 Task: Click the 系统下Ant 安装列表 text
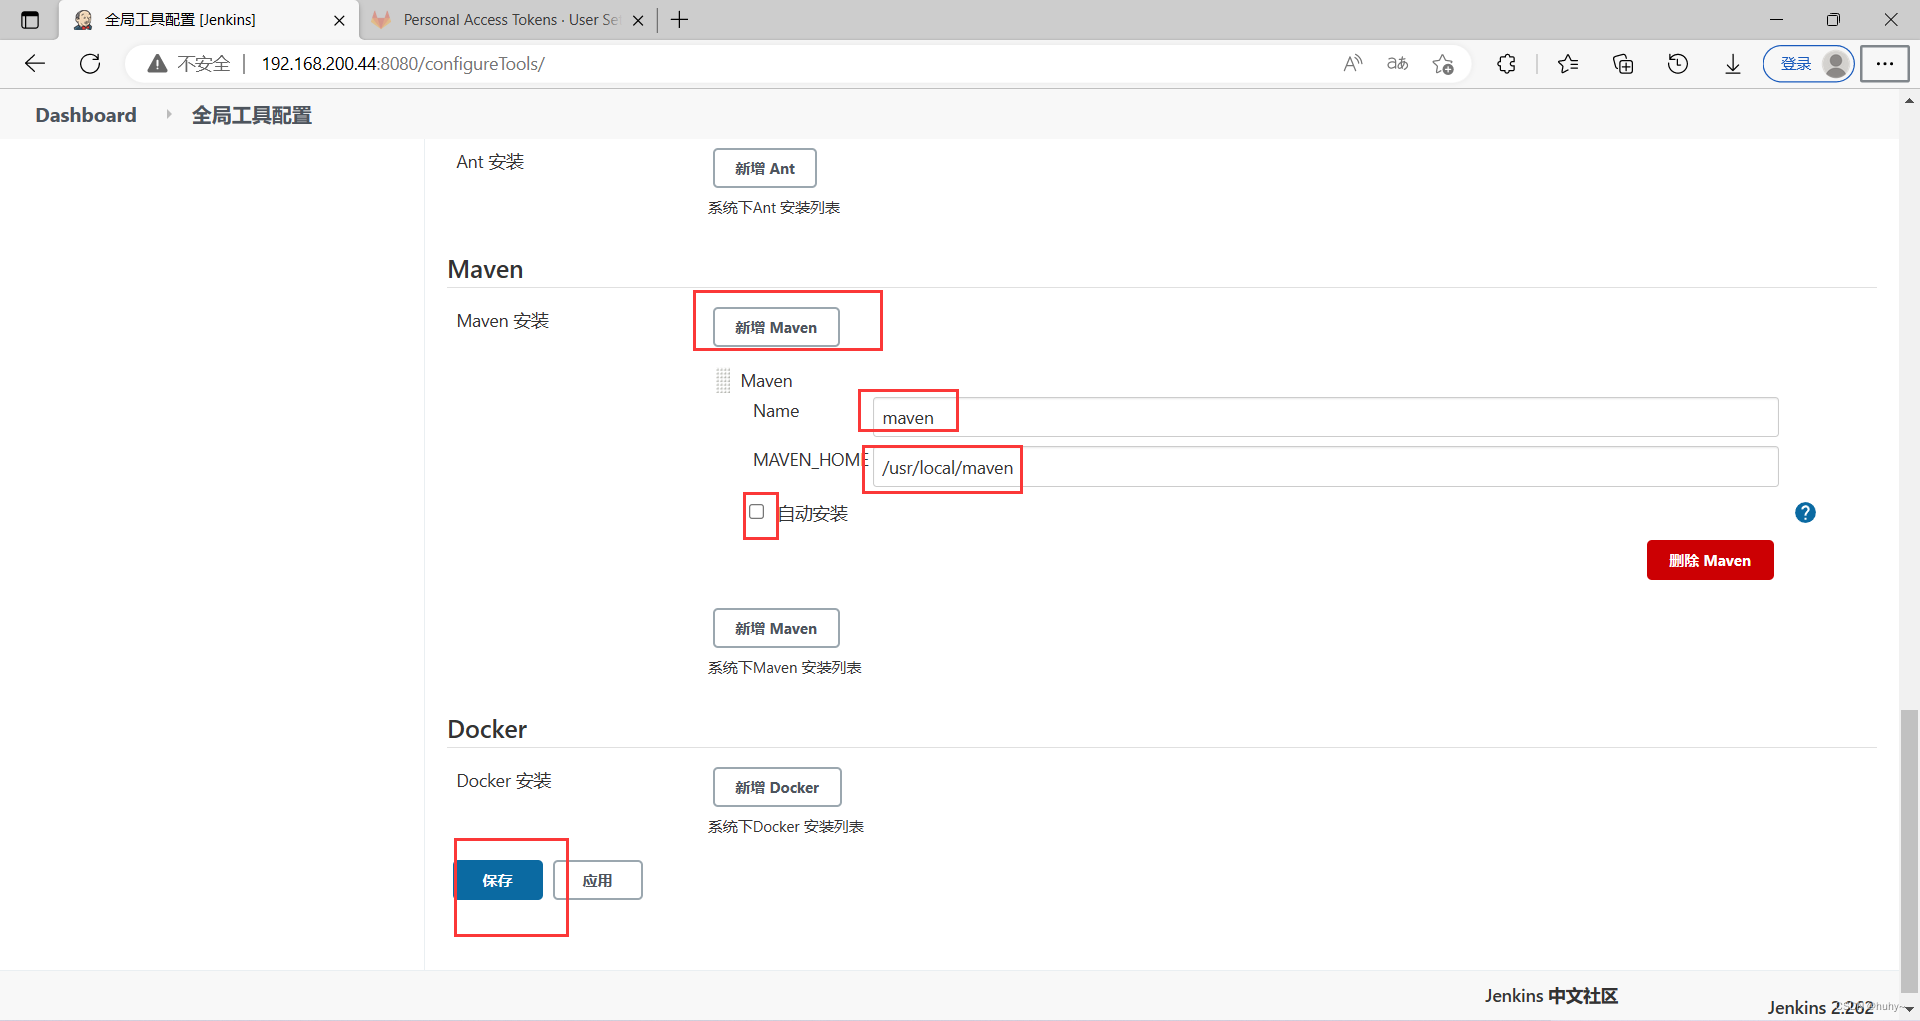(x=774, y=208)
